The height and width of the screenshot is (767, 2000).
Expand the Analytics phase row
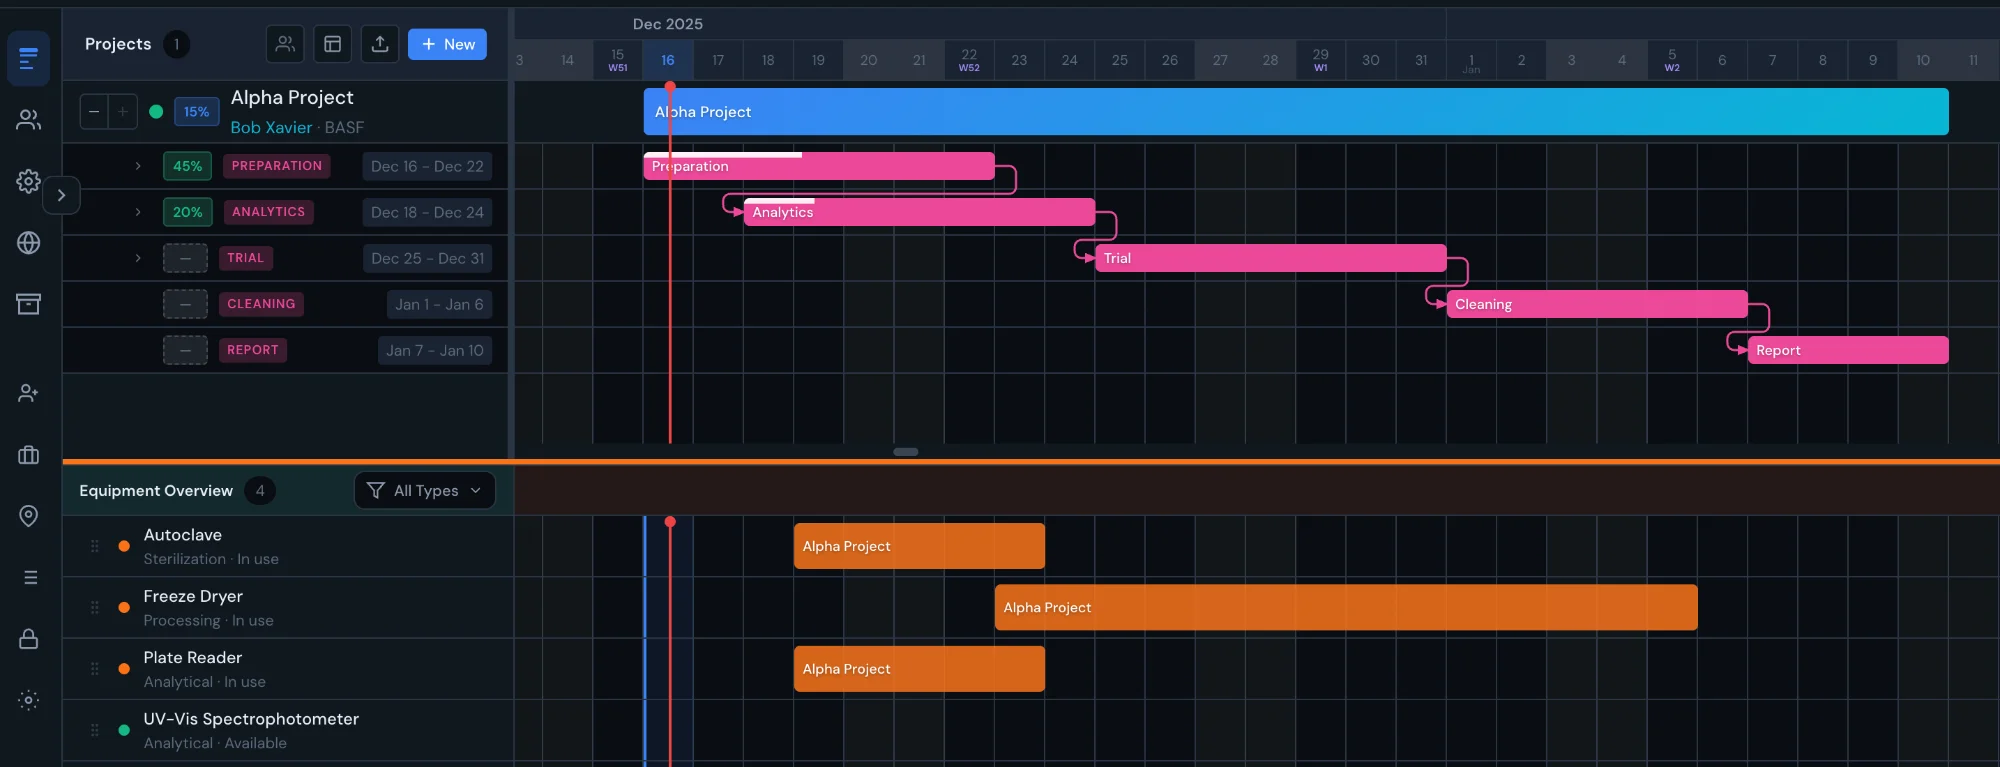pos(138,212)
